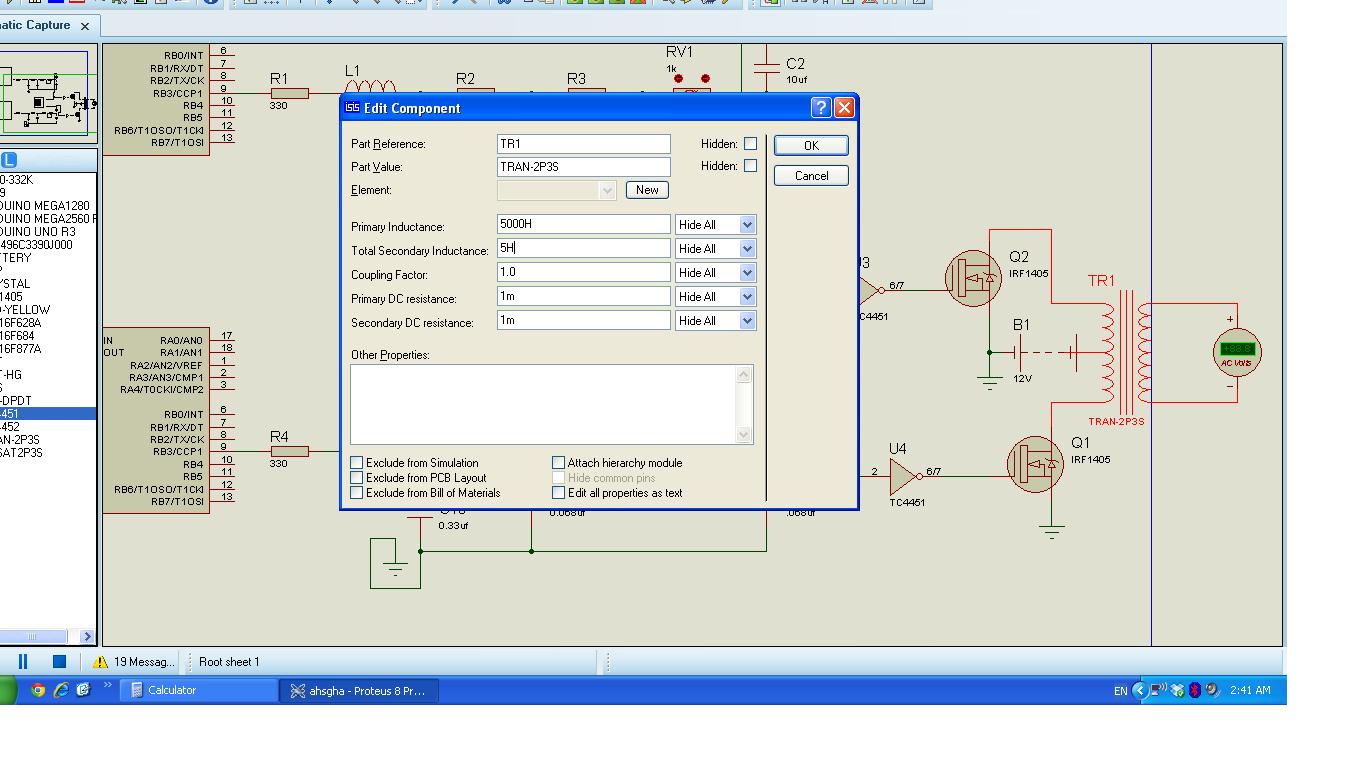
Task: Click the Part Value field TRAN-2P3S
Action: (584, 167)
